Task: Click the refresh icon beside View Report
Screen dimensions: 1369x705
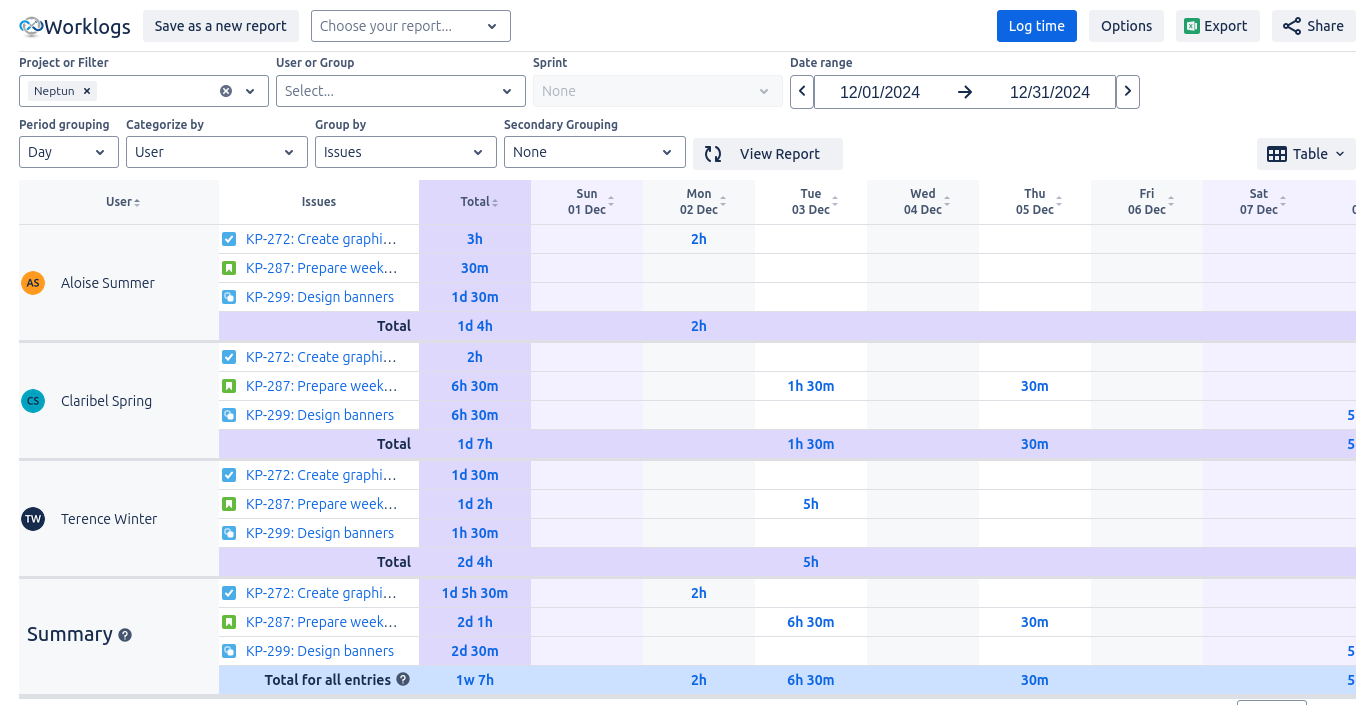Action: [x=712, y=154]
